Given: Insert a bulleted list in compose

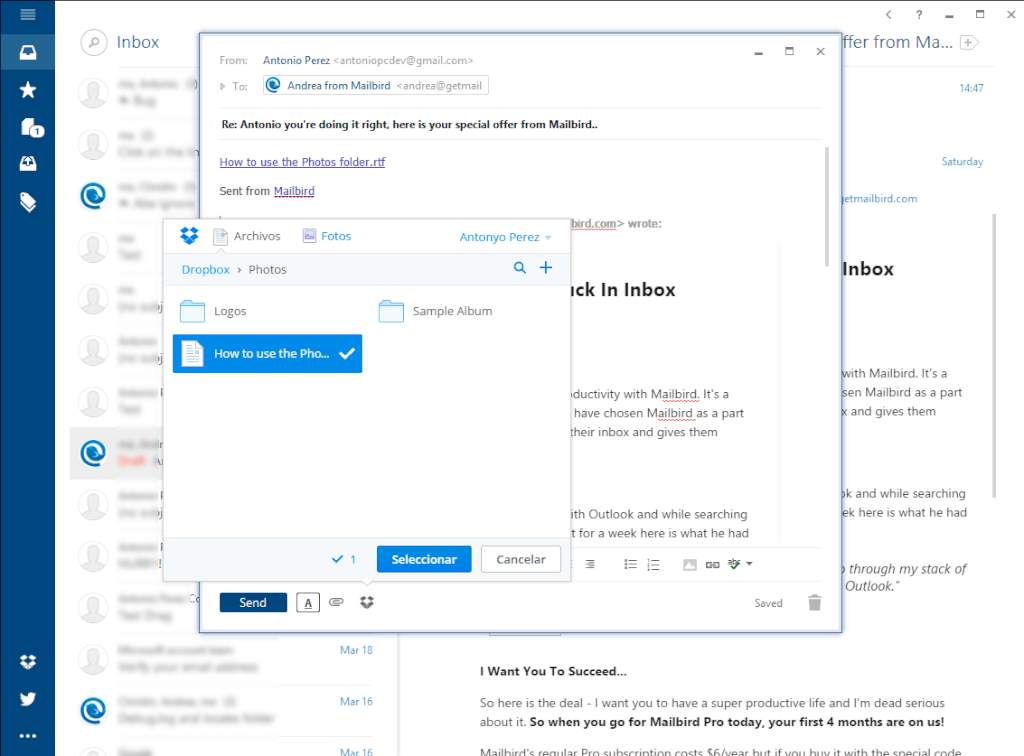Looking at the screenshot, I should click(630, 564).
